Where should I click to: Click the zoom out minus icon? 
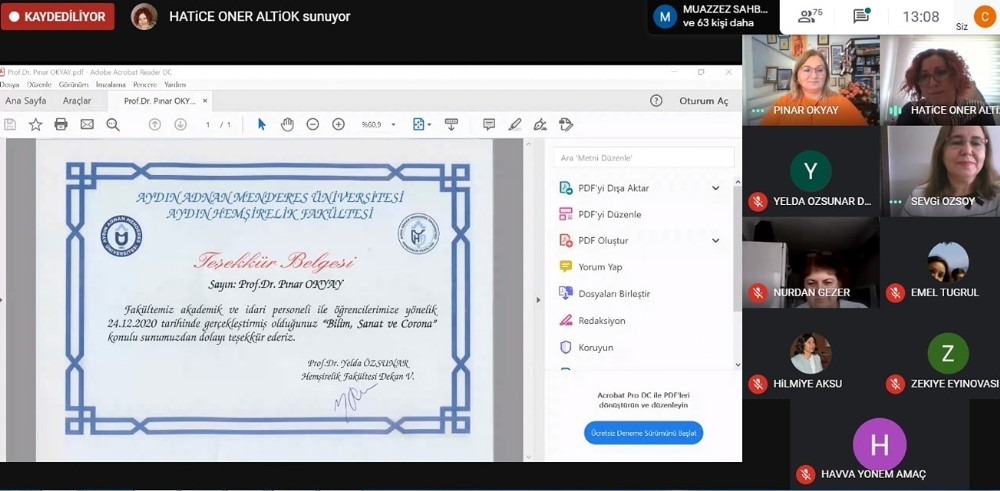coord(312,124)
